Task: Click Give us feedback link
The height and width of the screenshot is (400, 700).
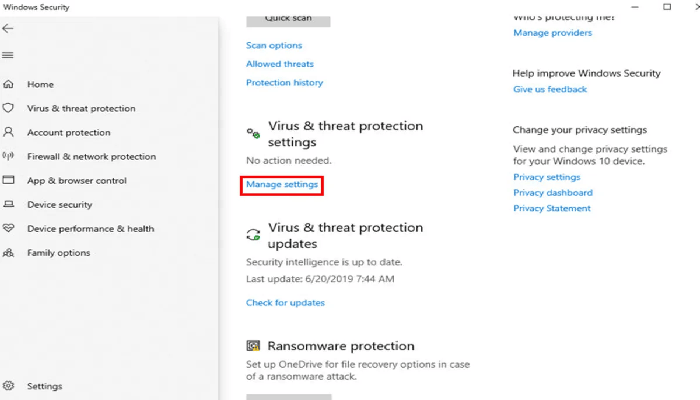Action: click(550, 89)
